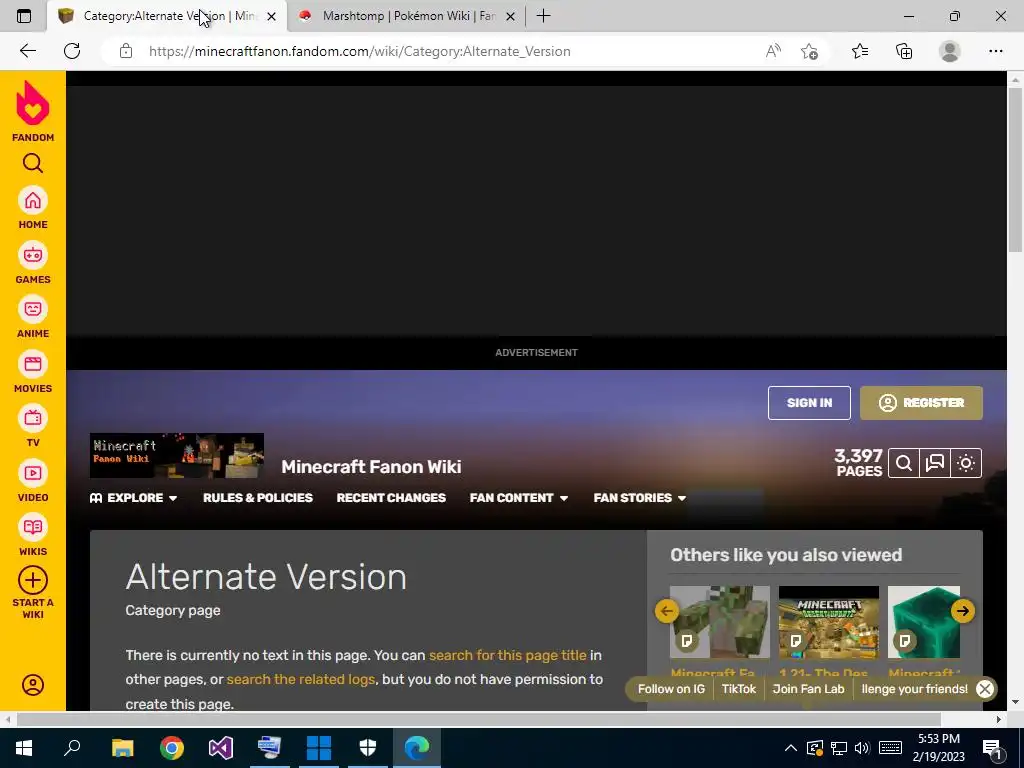The width and height of the screenshot is (1024, 768).
Task: Click TikTok link in bottom banner
Action: click(739, 689)
